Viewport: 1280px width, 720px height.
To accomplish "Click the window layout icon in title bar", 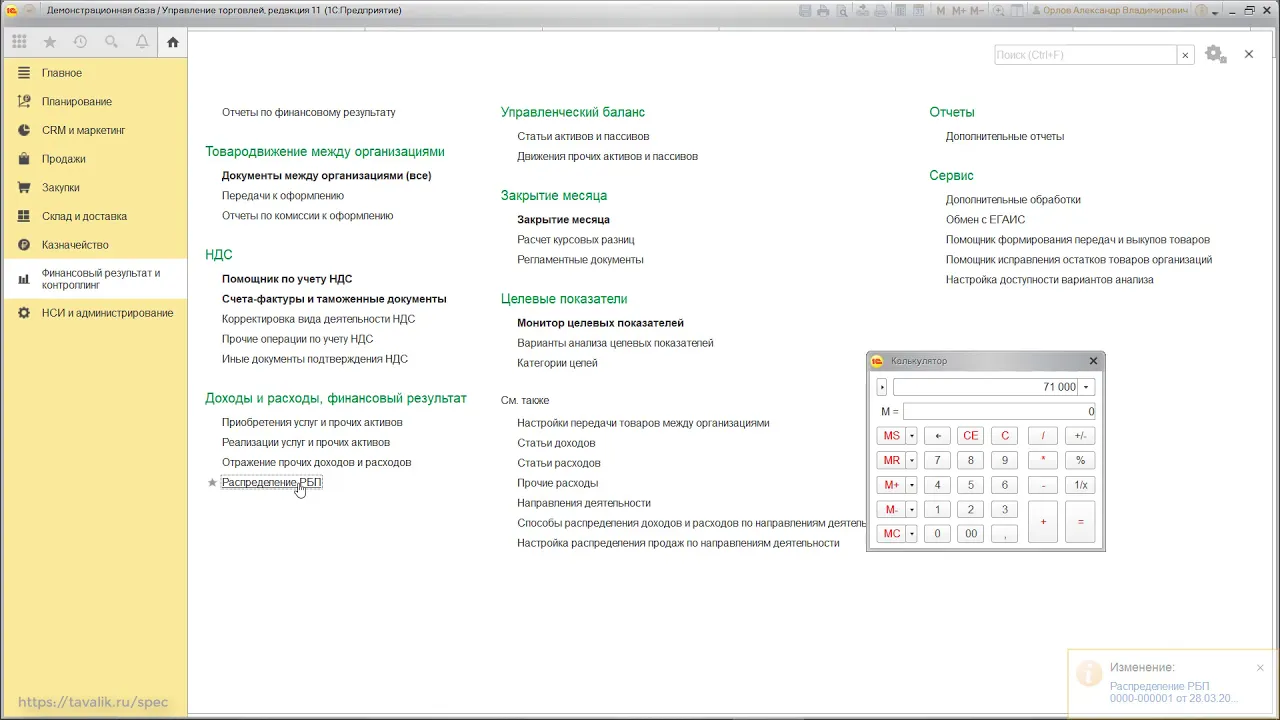I will (1017, 10).
